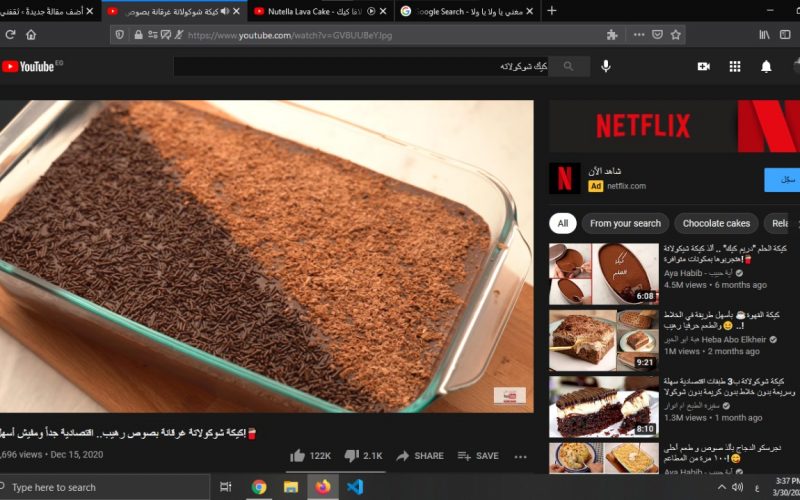Click the Netflix ad banner

(x=674, y=126)
